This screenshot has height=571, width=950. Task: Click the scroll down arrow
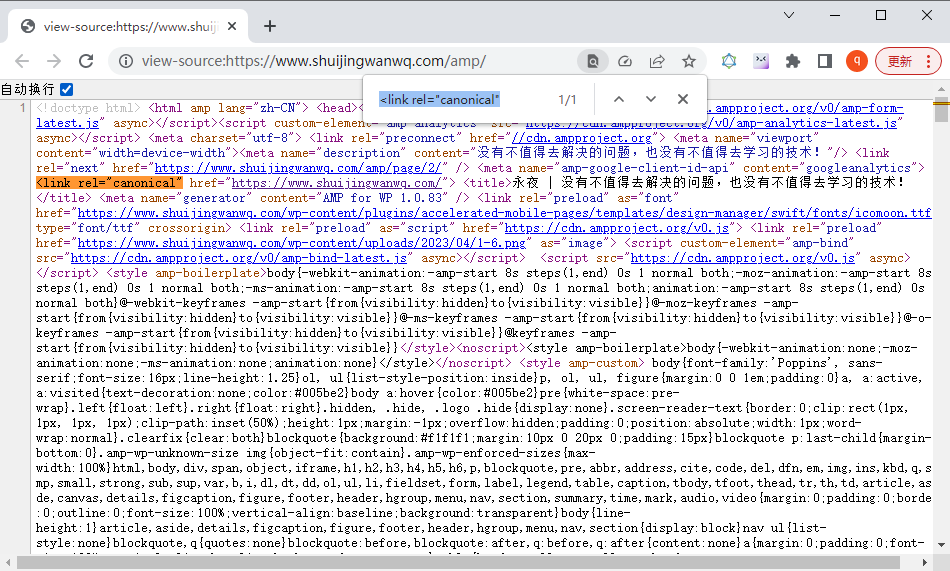941,545
